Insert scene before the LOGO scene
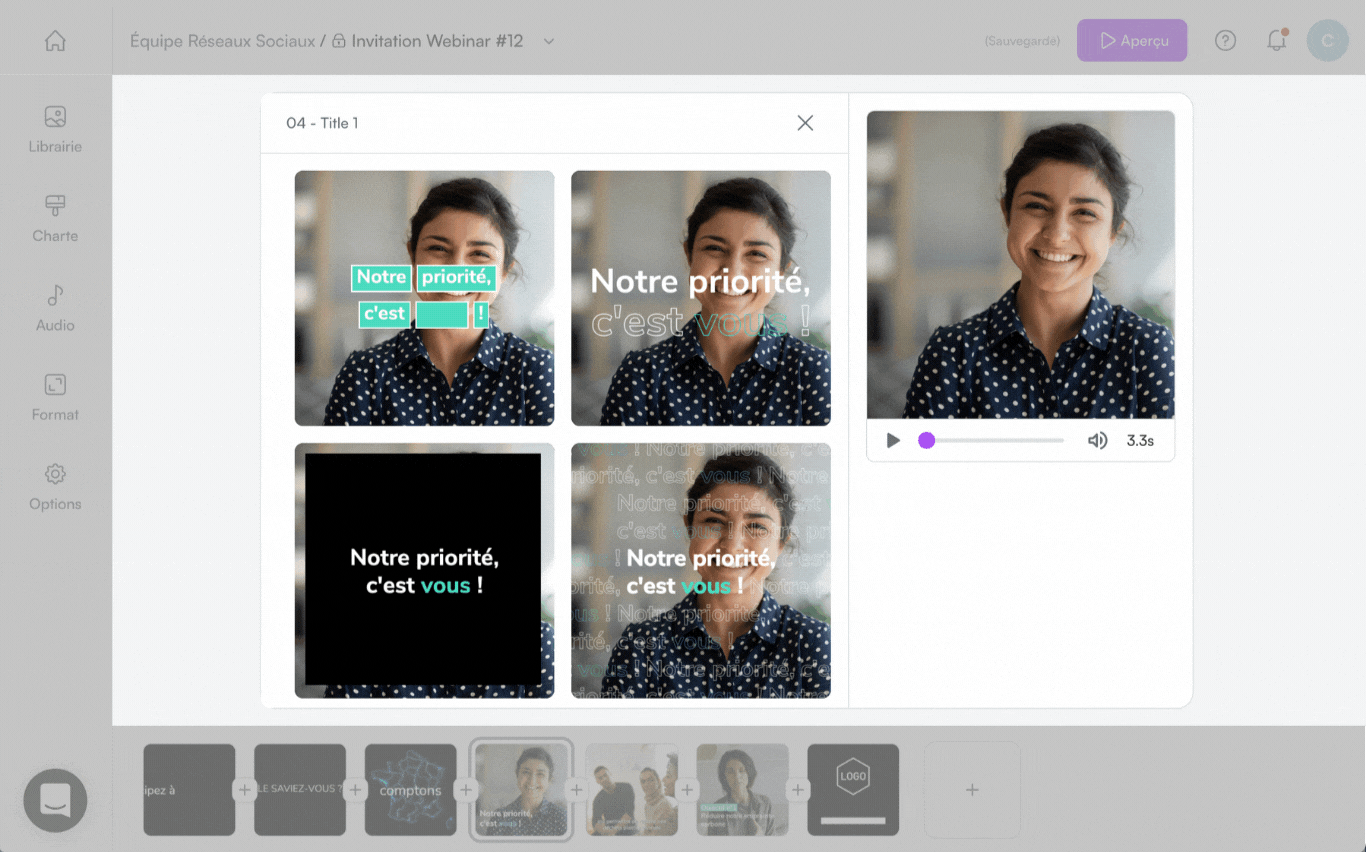This screenshot has height=852, width=1366. click(x=798, y=790)
